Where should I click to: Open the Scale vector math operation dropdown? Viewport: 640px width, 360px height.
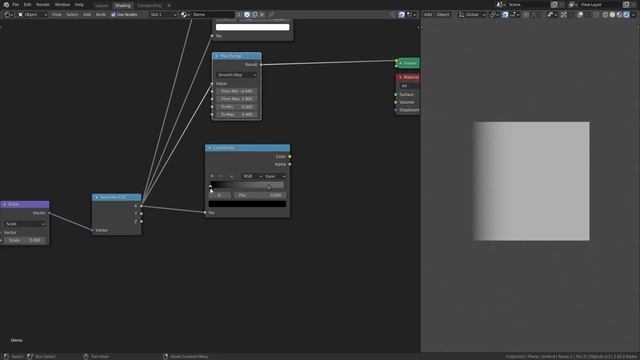point(25,224)
